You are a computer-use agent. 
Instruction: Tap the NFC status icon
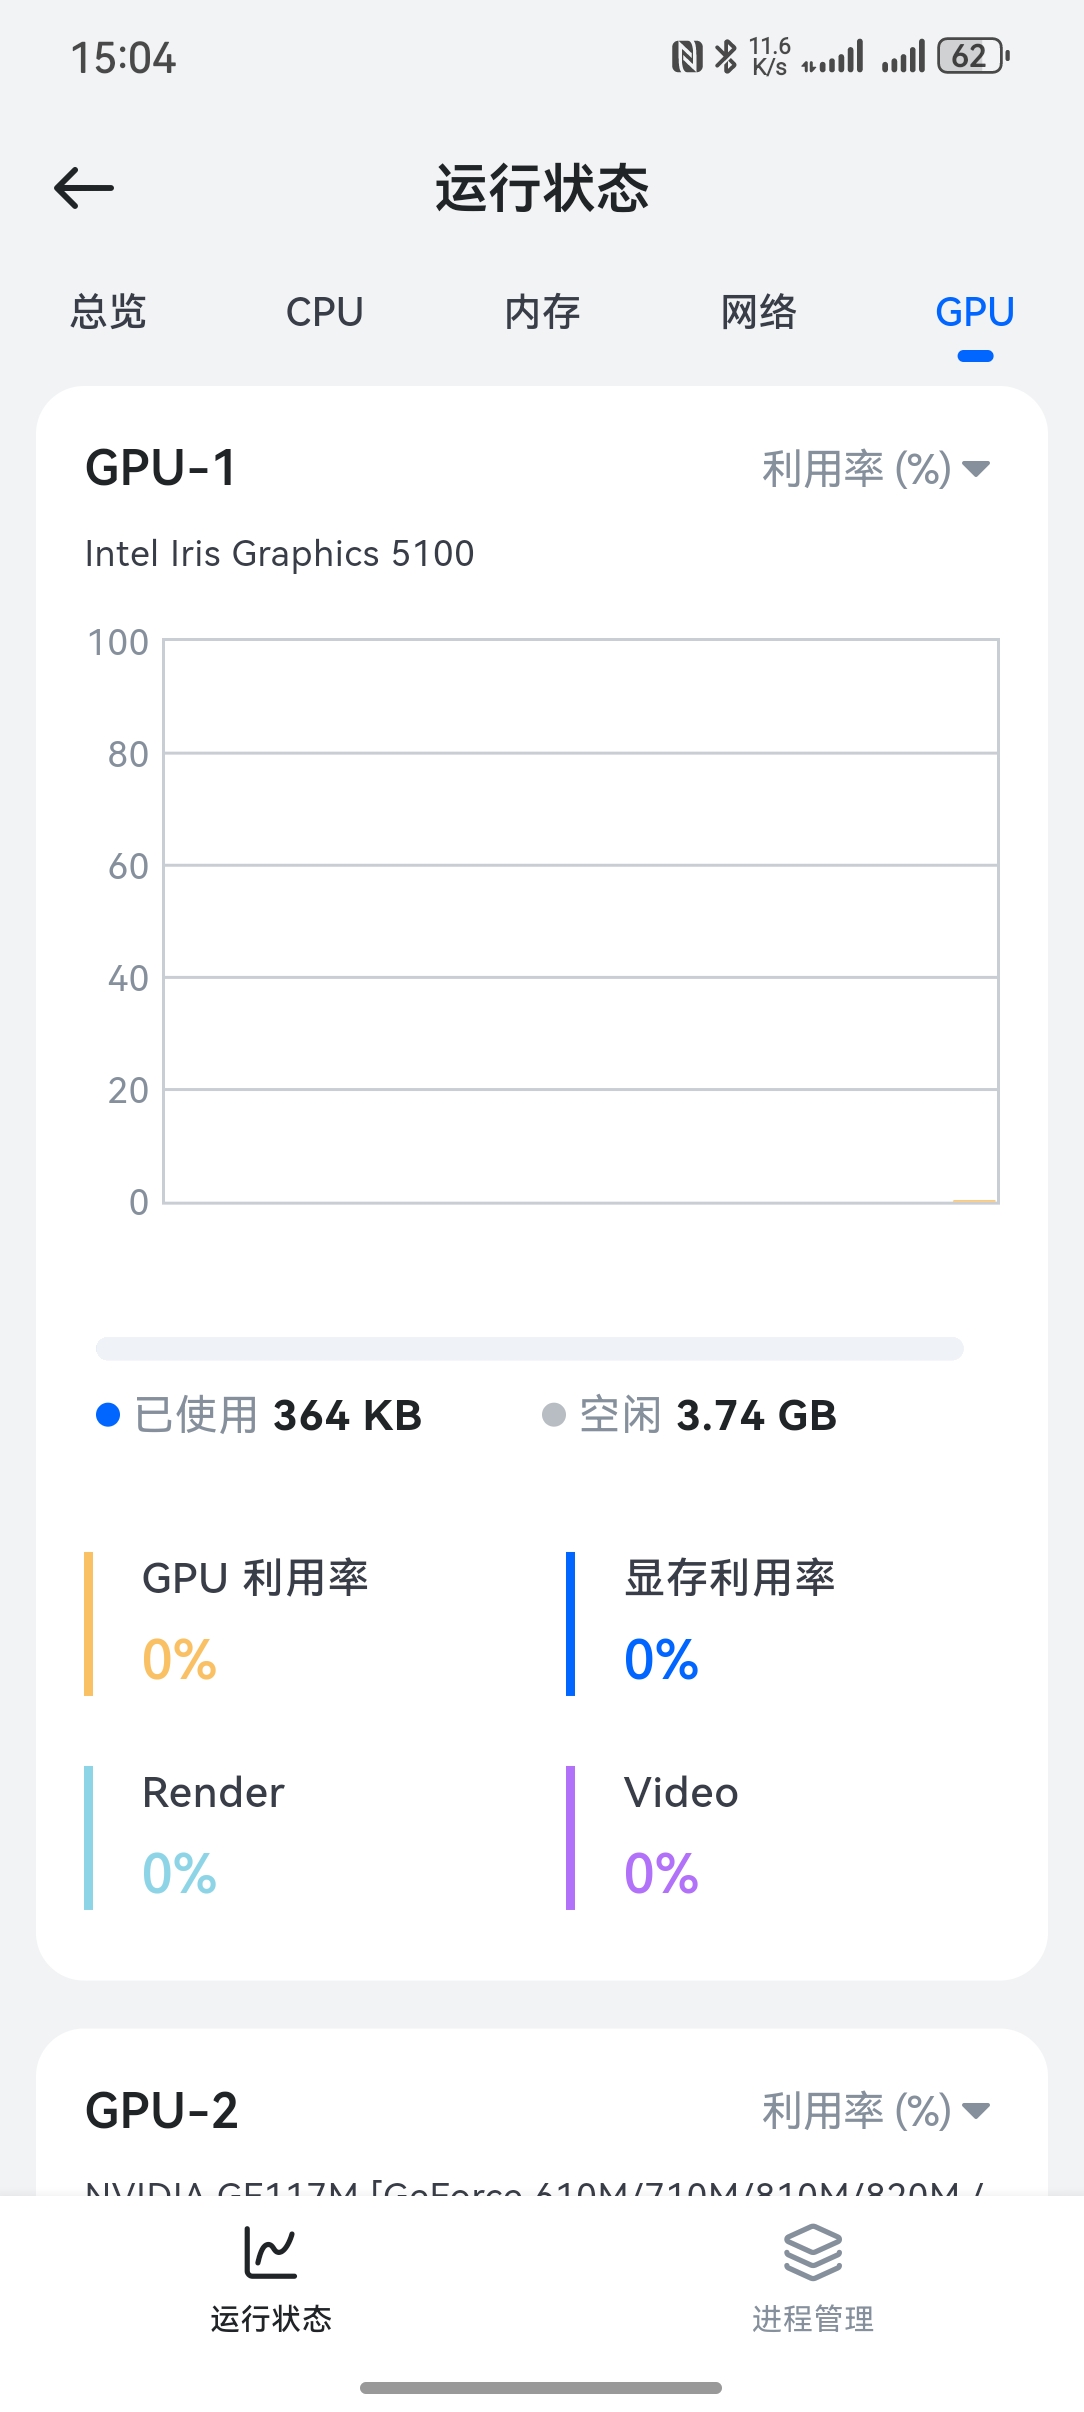686,57
